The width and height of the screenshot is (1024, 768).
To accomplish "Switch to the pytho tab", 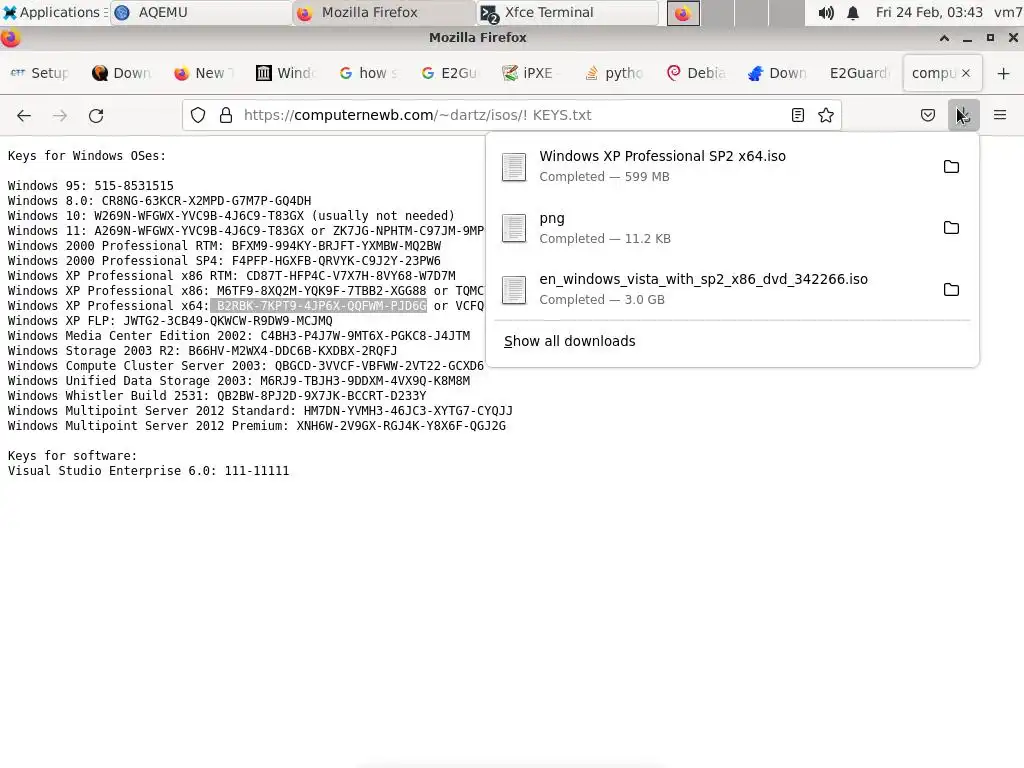I will (615, 73).
